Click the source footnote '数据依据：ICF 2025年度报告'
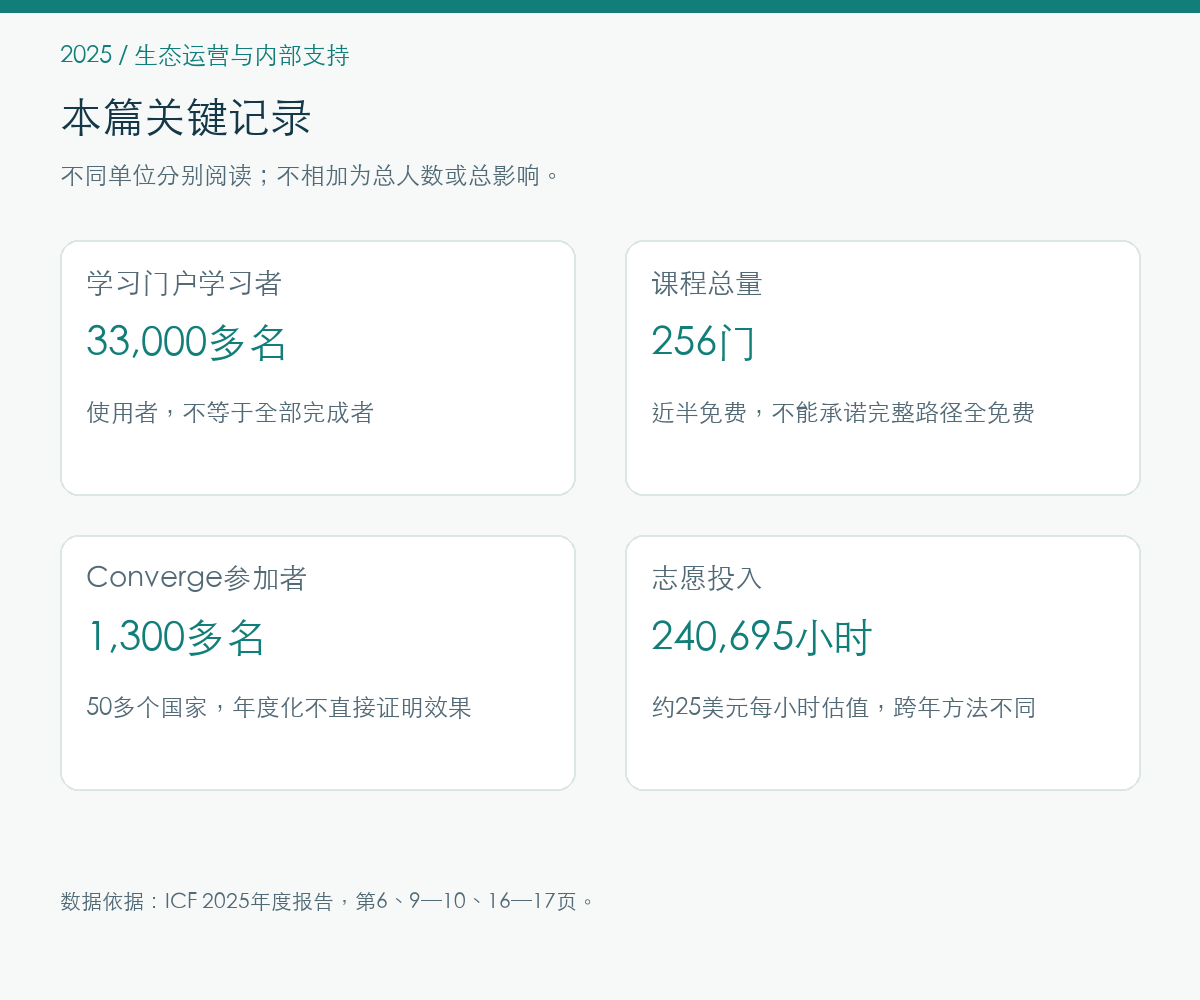The width and height of the screenshot is (1200, 1000). tap(197, 901)
